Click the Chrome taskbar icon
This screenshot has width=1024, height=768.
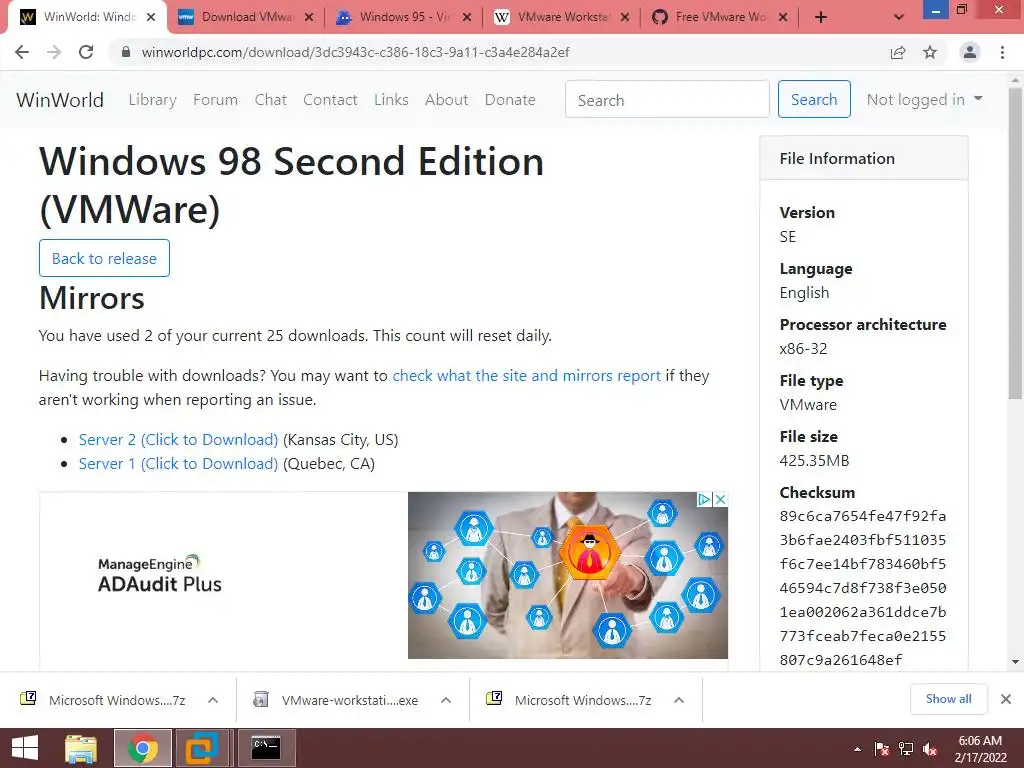[x=143, y=748]
